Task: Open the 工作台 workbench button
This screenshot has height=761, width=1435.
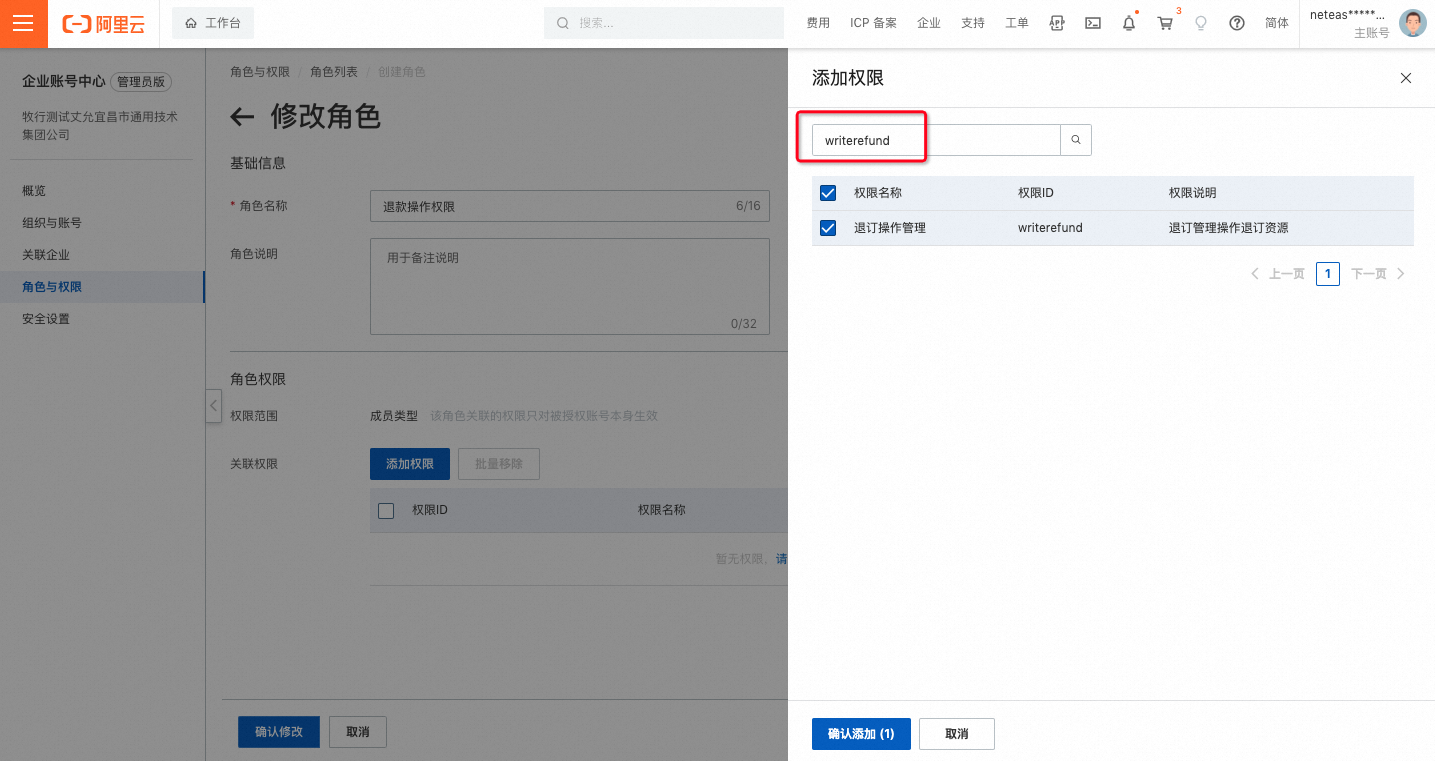Action: 213,23
